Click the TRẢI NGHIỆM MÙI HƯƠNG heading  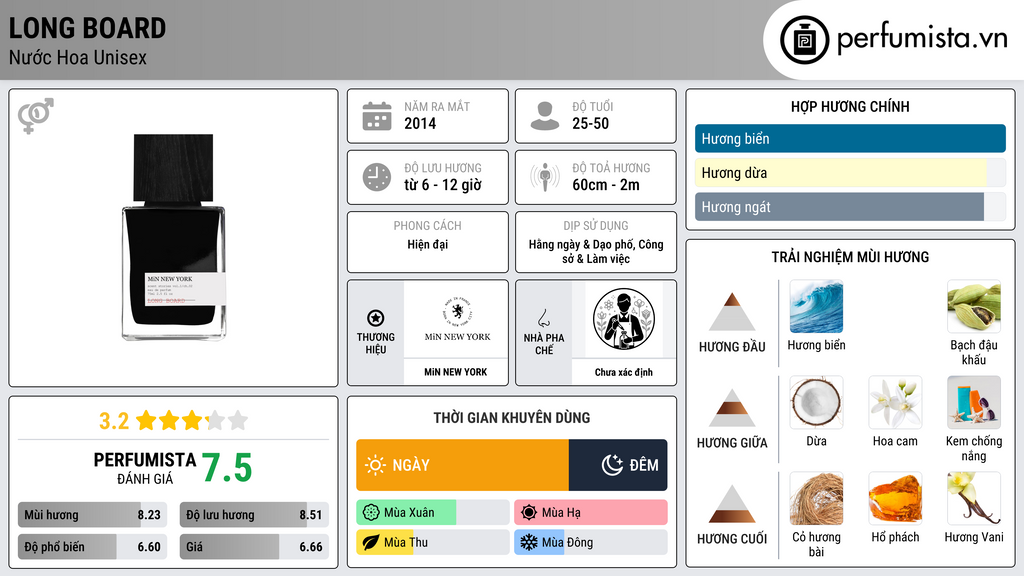click(850, 257)
